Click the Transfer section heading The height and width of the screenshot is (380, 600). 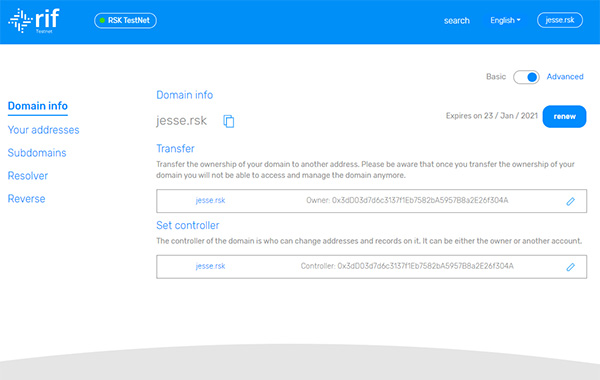[175, 148]
